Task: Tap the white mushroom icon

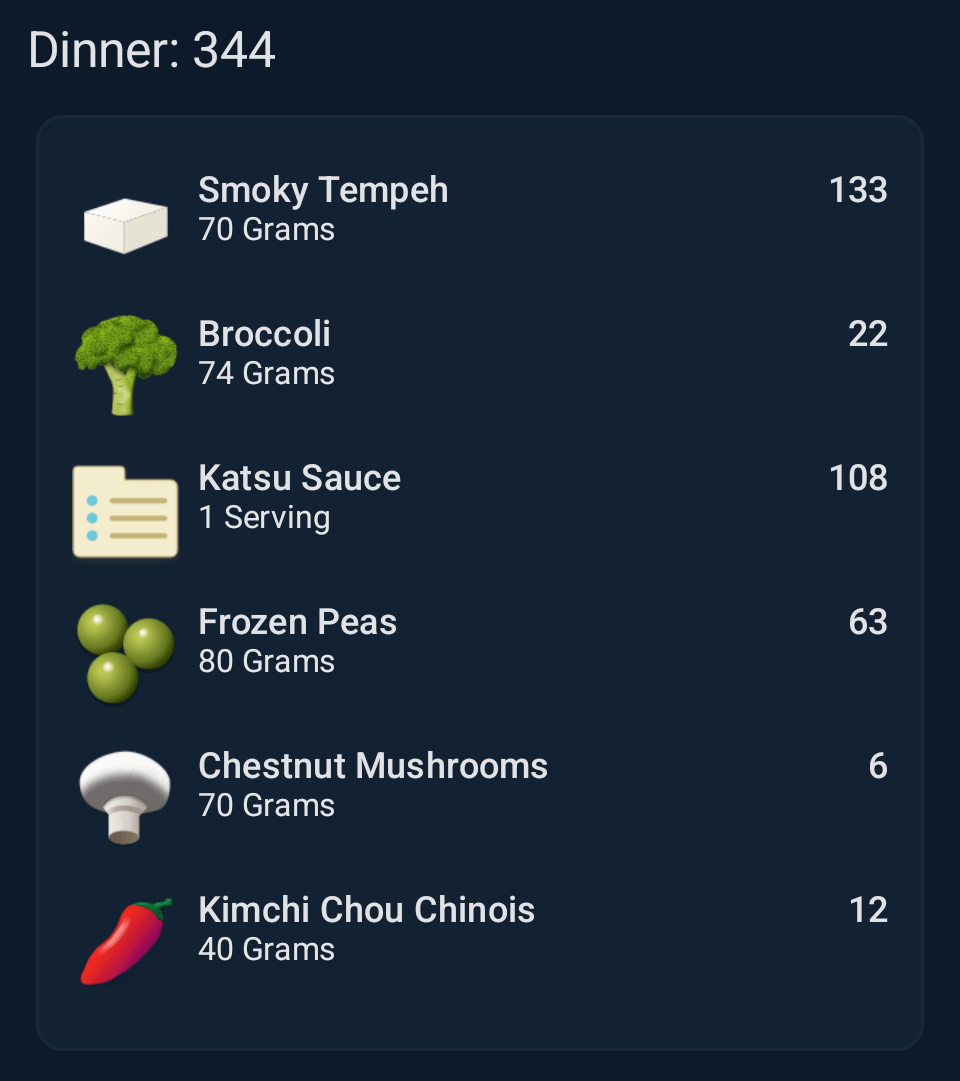Action: [125, 797]
